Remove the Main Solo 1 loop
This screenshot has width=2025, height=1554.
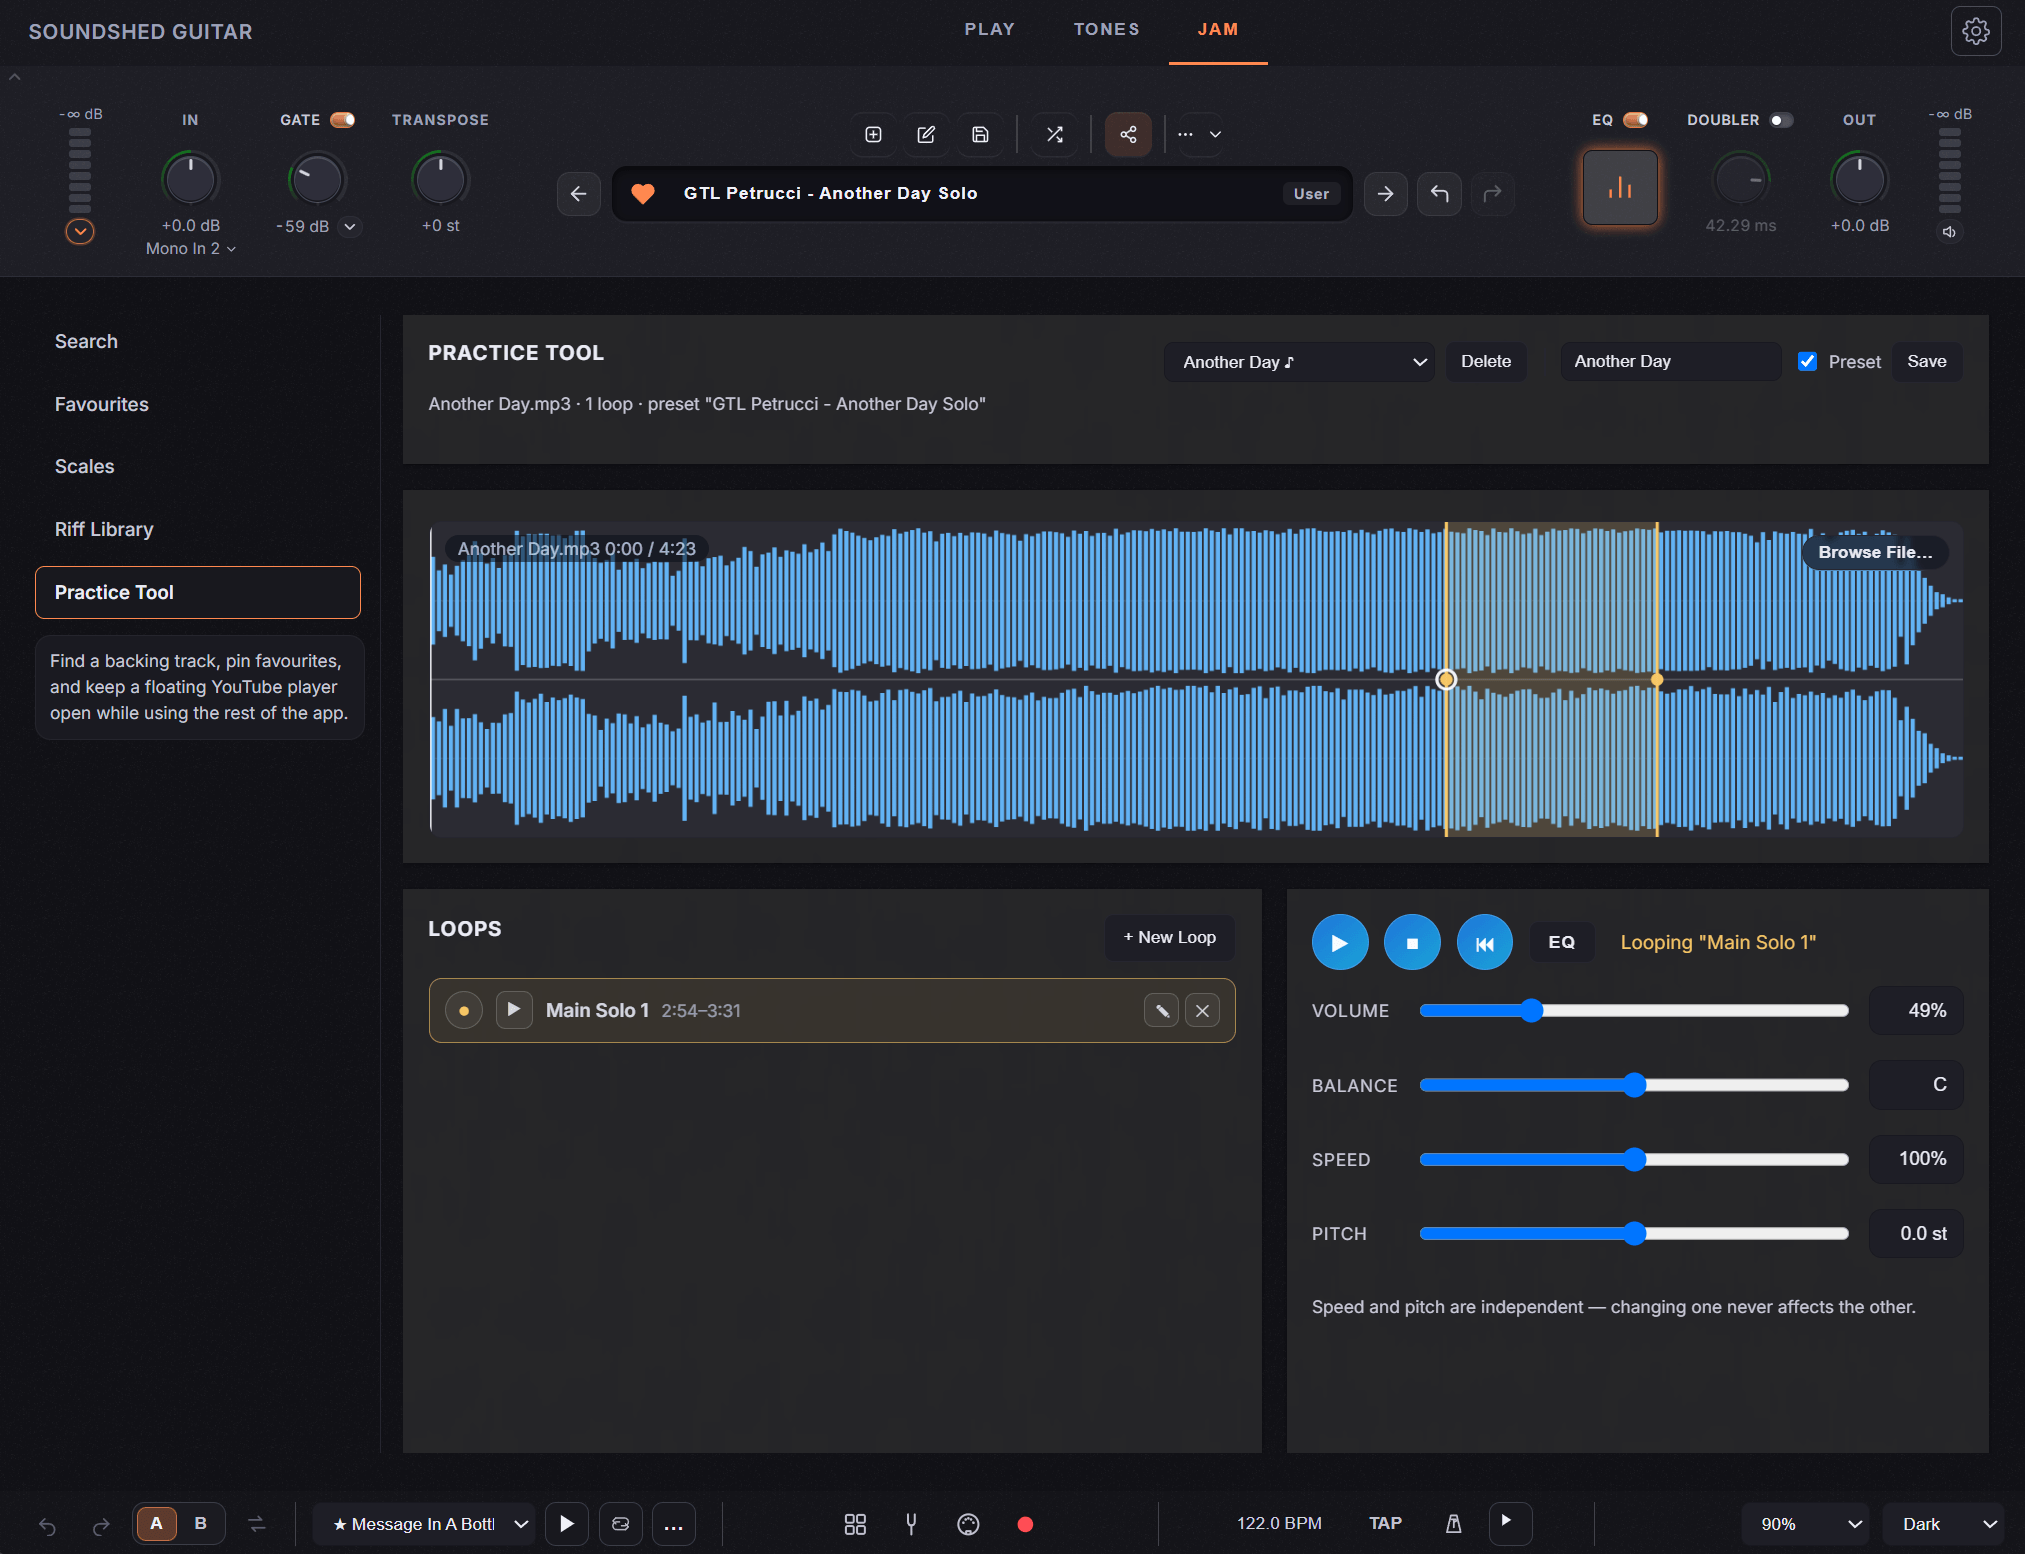[1202, 1011]
